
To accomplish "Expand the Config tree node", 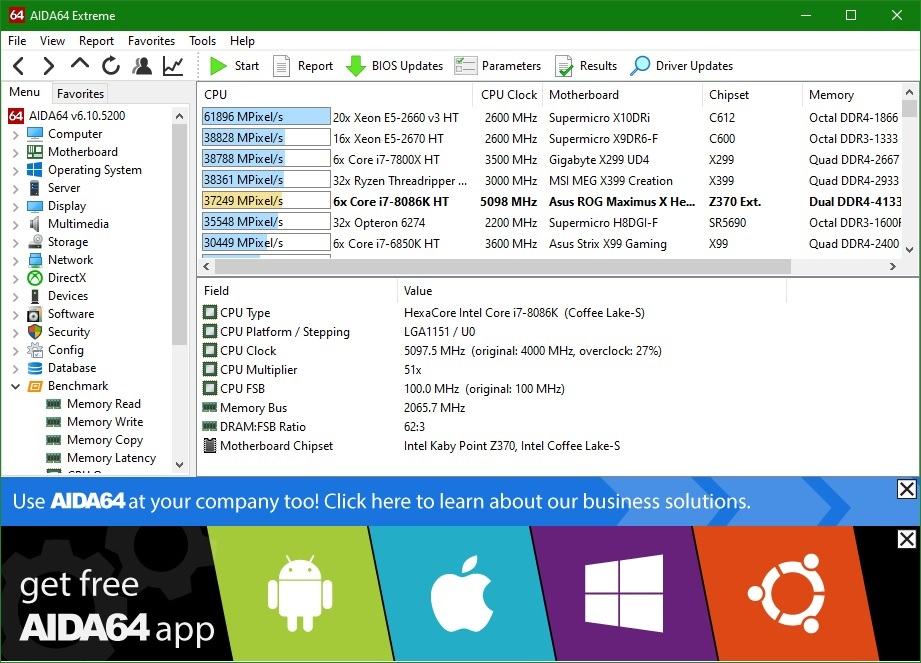I will [x=15, y=350].
